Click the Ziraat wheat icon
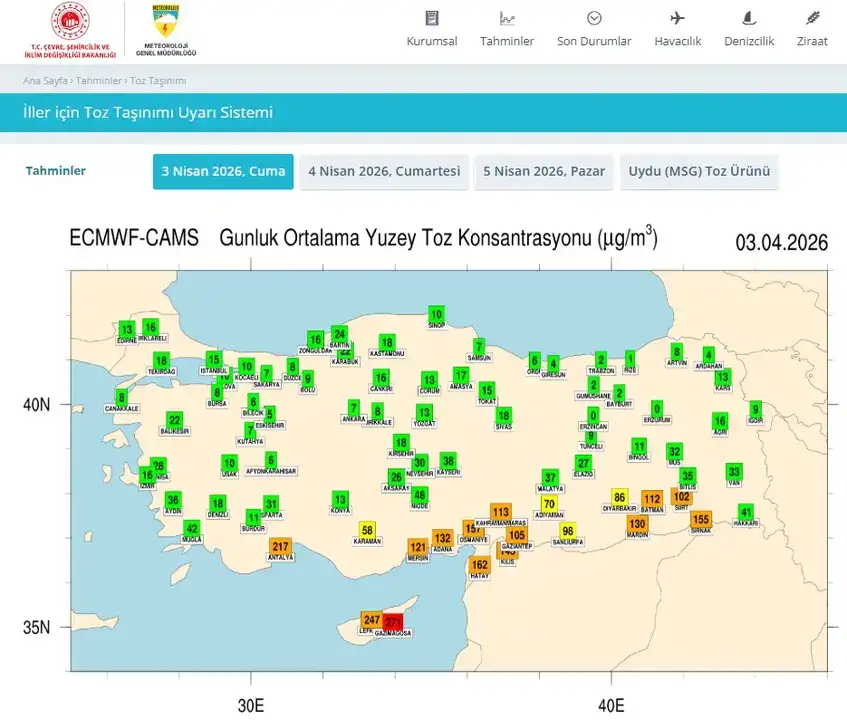The width and height of the screenshot is (847, 720). coord(812,17)
